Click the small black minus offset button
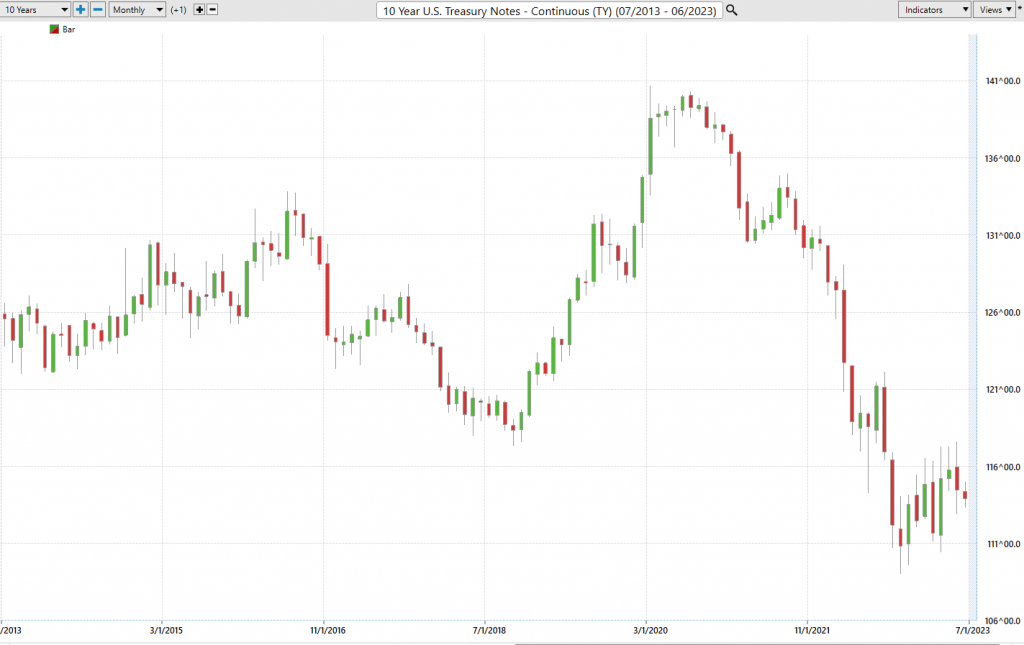The image size is (1024, 645). (x=212, y=10)
